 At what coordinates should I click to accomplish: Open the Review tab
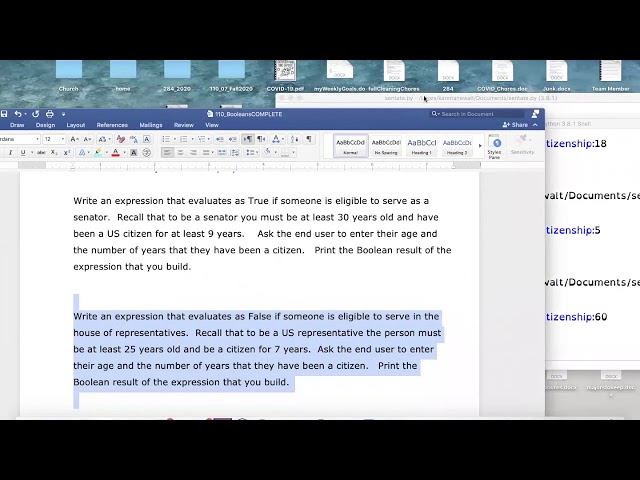coord(184,125)
